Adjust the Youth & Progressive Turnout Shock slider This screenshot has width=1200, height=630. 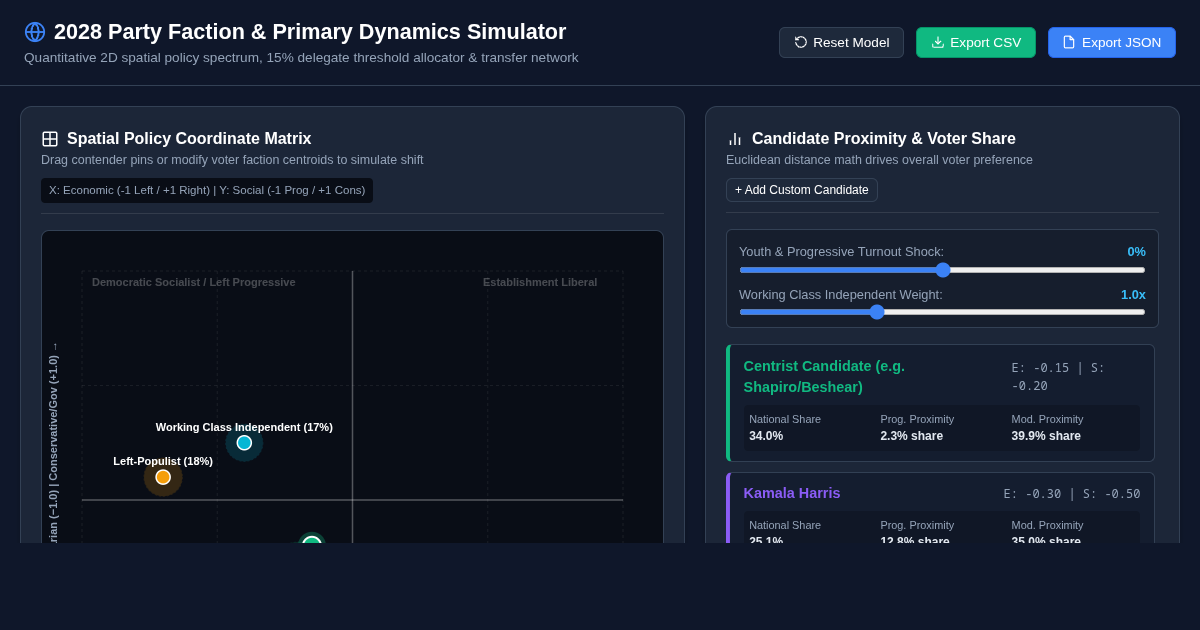(x=942, y=270)
